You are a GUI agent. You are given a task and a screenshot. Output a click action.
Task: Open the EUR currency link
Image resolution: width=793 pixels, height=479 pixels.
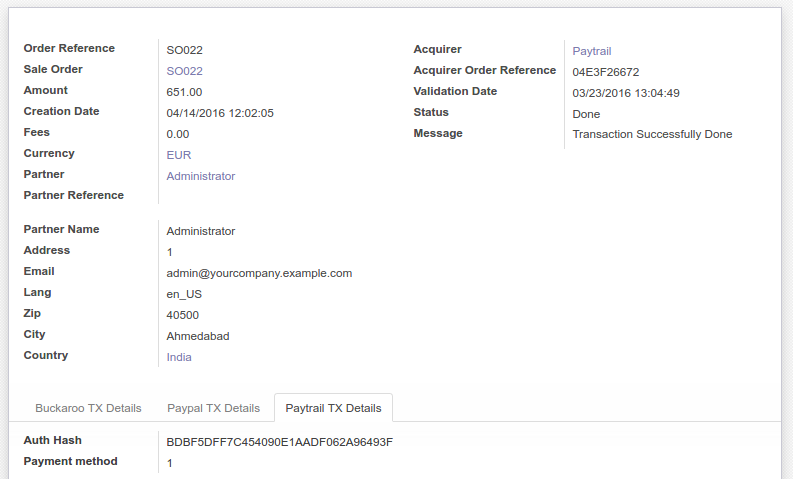click(179, 155)
